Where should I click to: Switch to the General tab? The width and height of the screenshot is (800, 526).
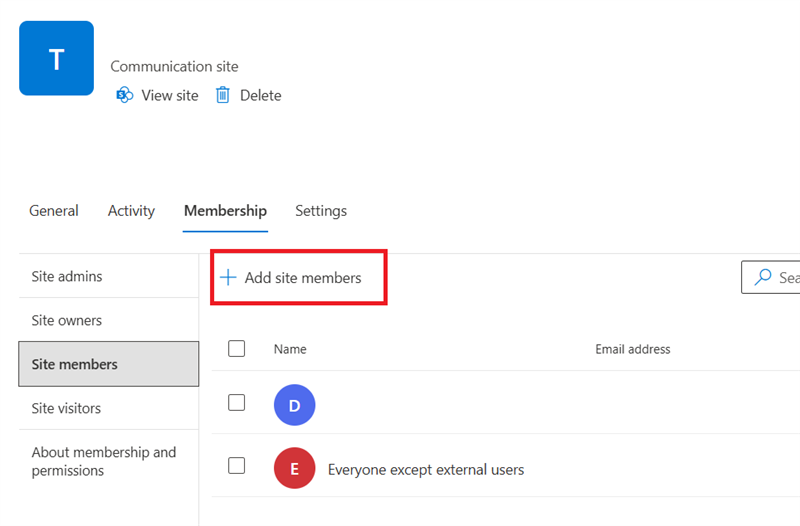[x=54, y=211]
